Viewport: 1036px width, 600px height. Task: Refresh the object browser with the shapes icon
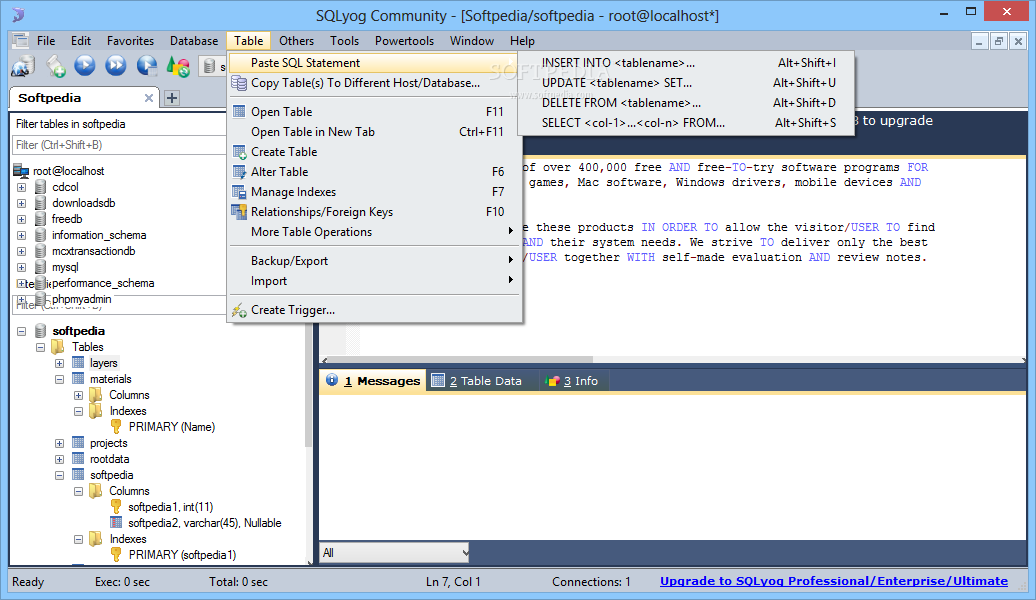pos(178,65)
